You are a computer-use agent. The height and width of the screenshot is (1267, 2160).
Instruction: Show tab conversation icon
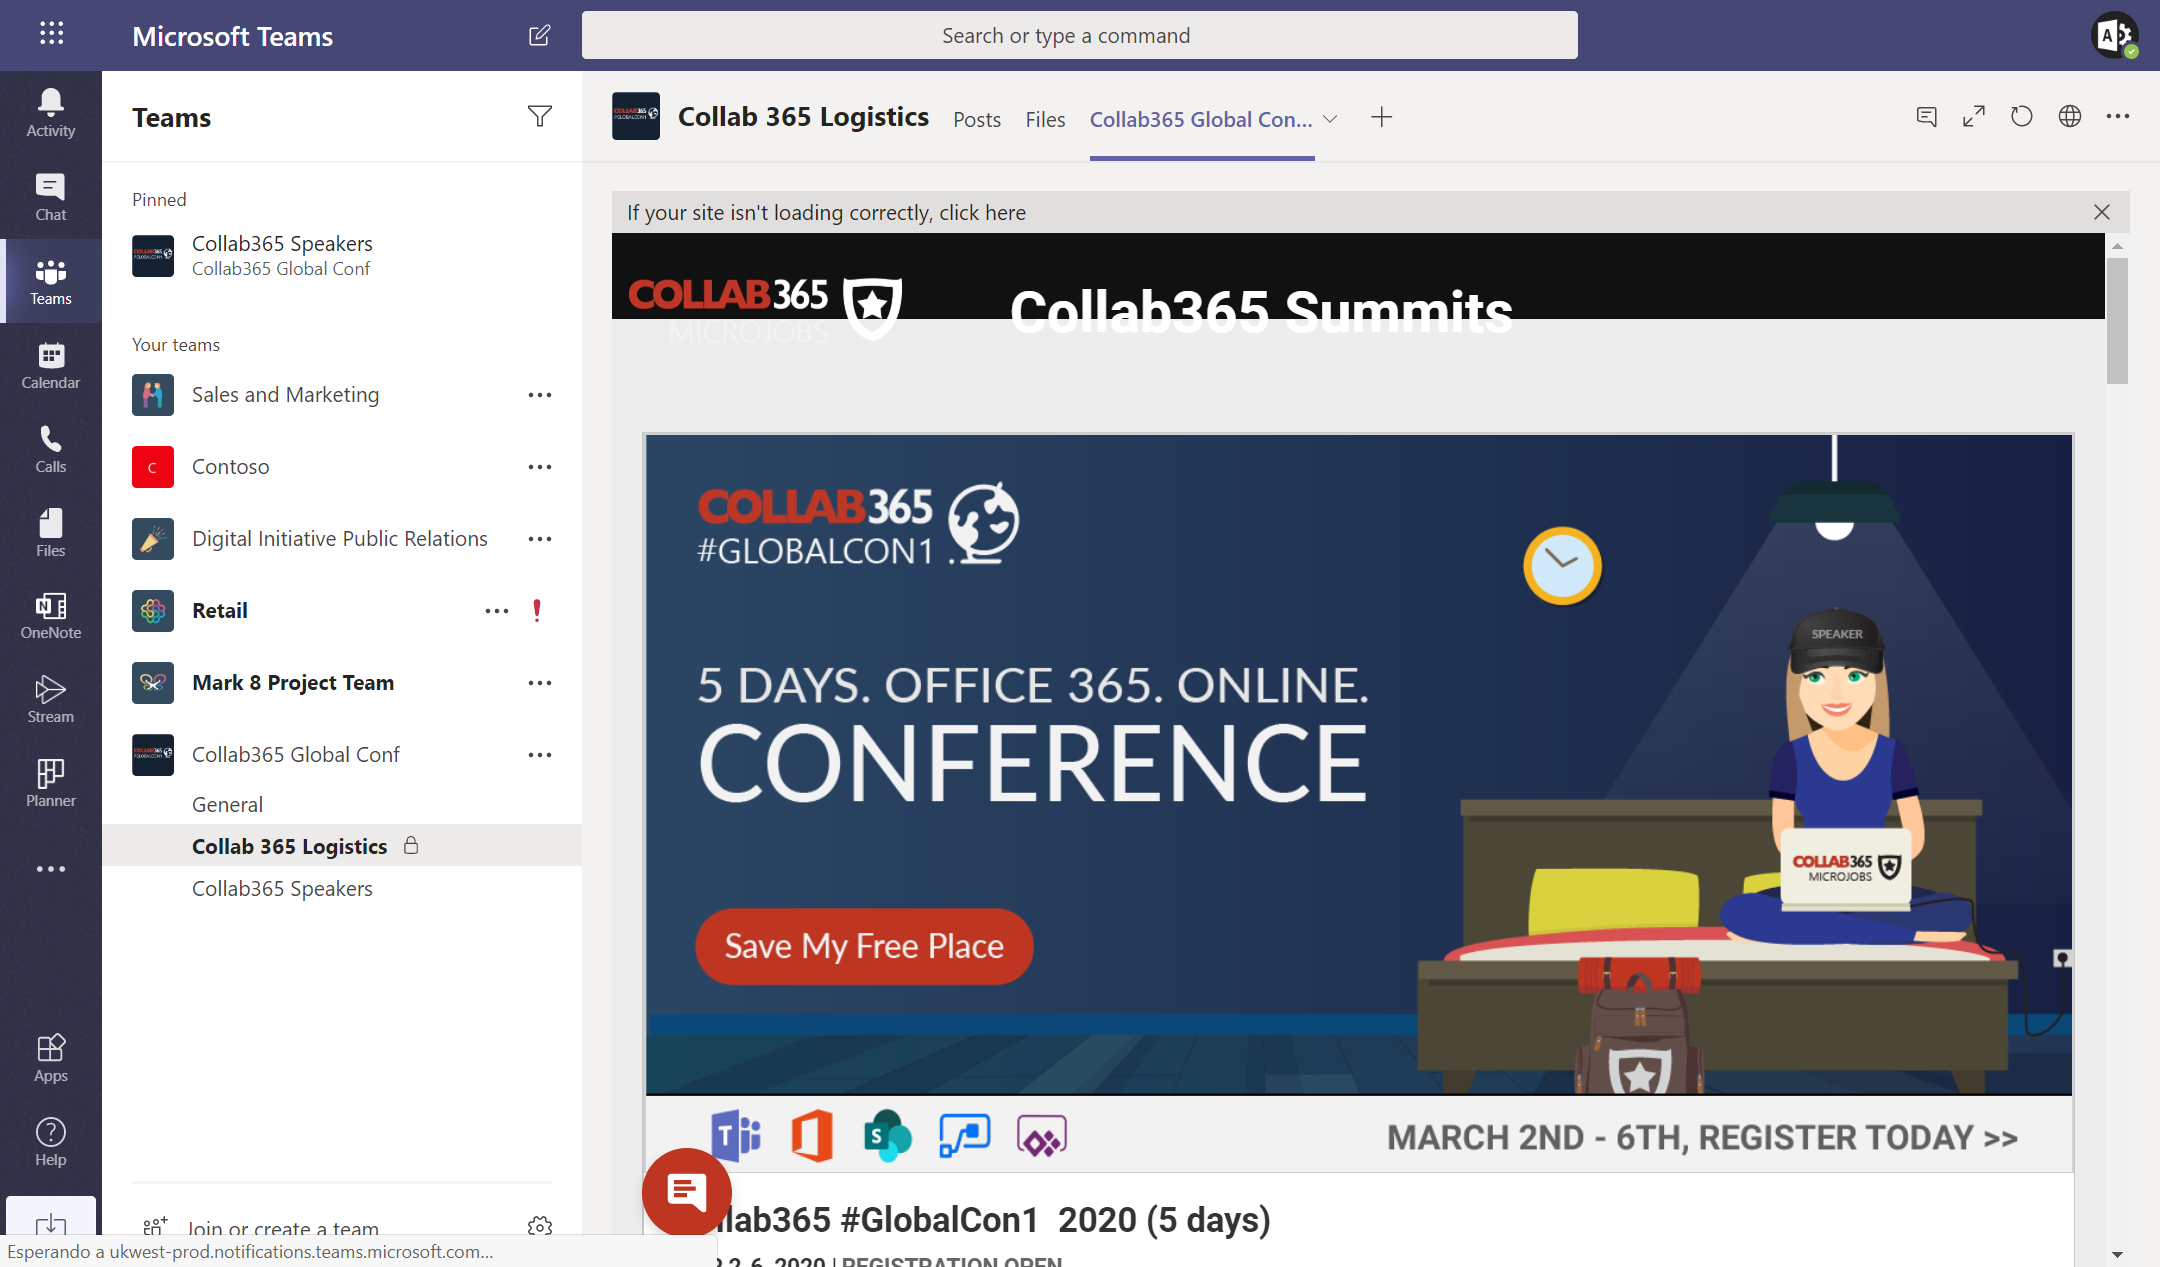(1926, 117)
